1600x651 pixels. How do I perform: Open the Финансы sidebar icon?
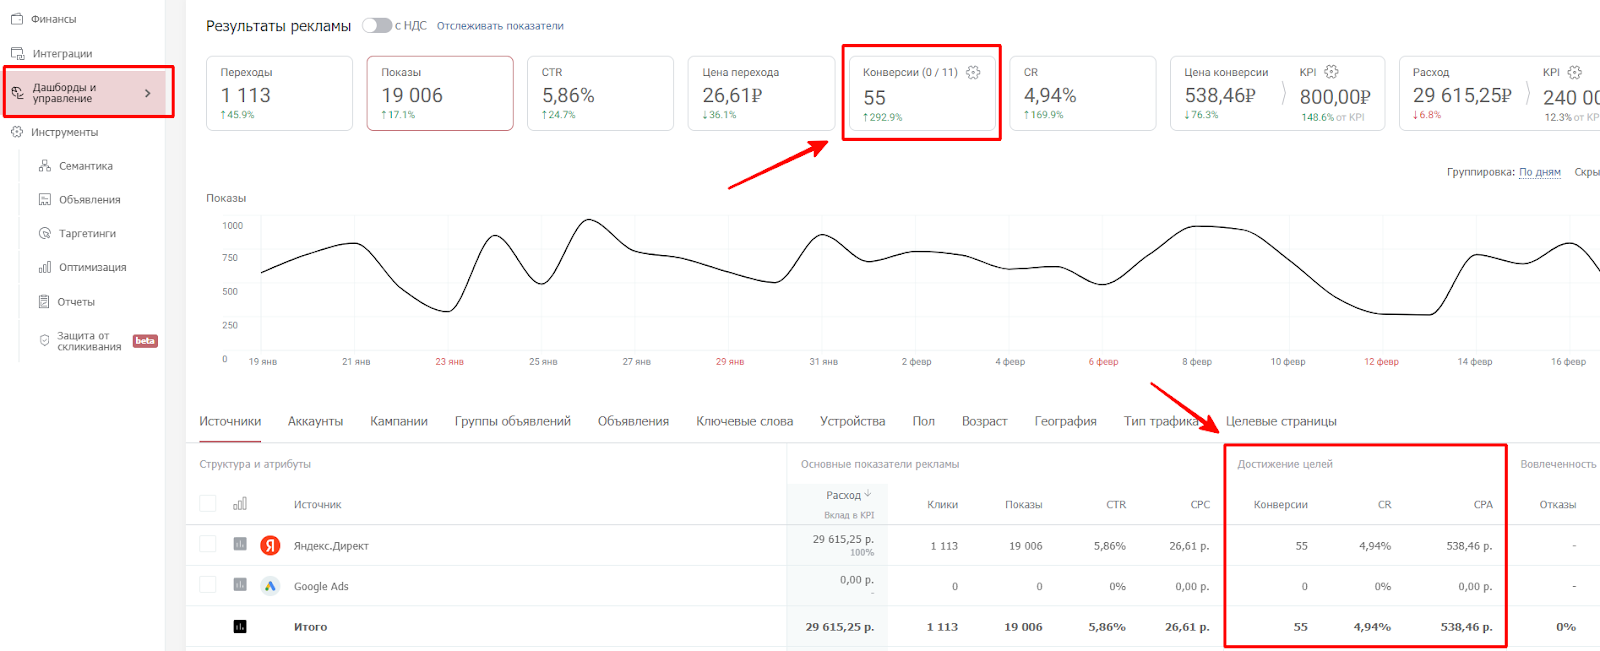17,19
